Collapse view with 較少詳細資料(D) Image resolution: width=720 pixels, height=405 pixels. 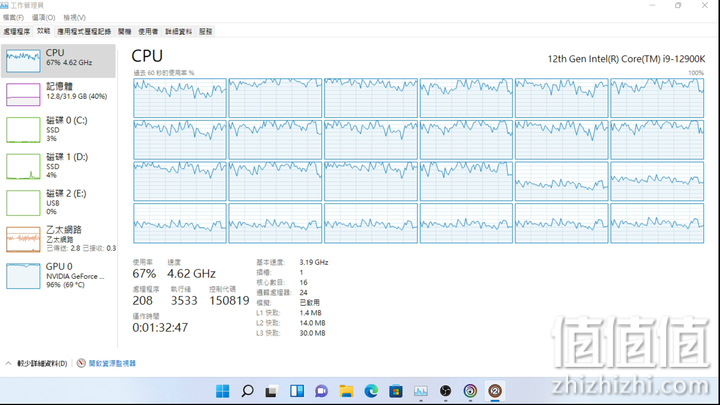pyautogui.click(x=37, y=363)
